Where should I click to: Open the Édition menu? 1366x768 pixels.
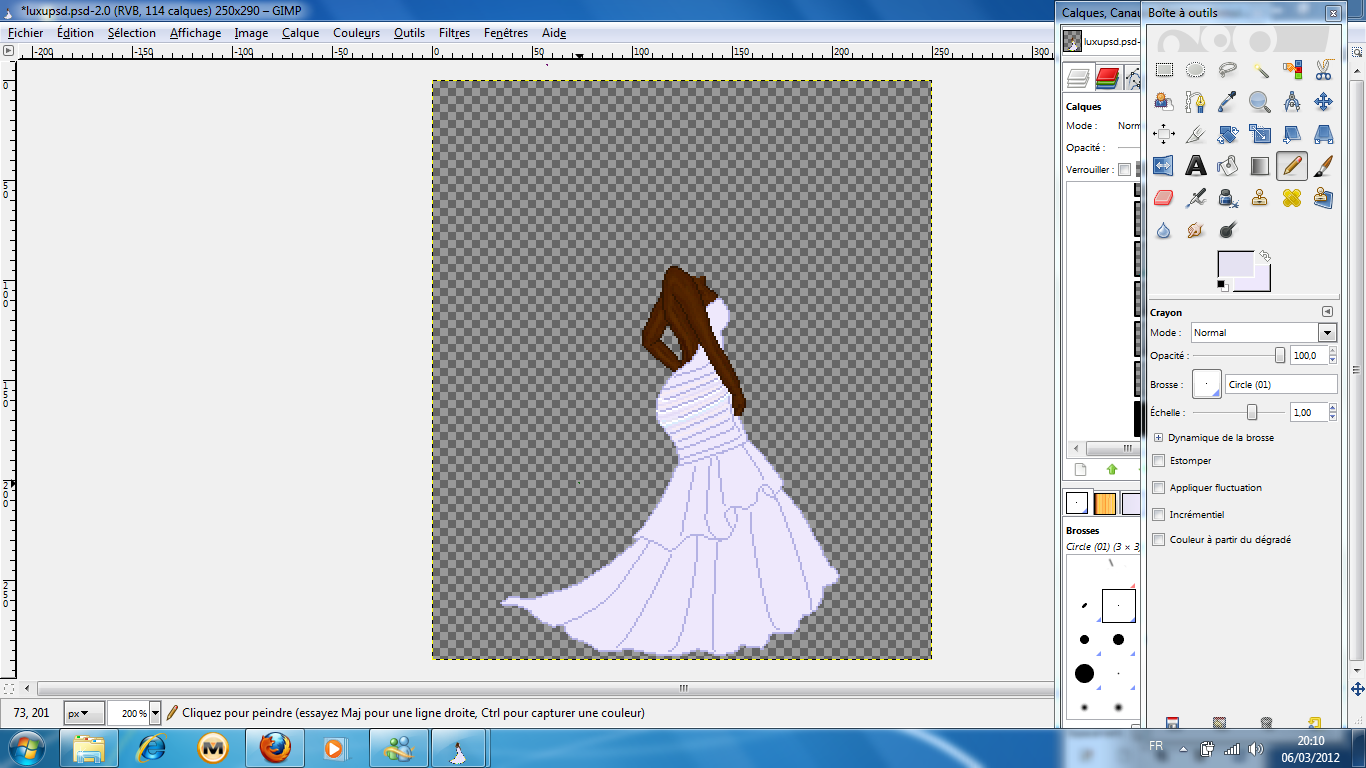click(75, 33)
